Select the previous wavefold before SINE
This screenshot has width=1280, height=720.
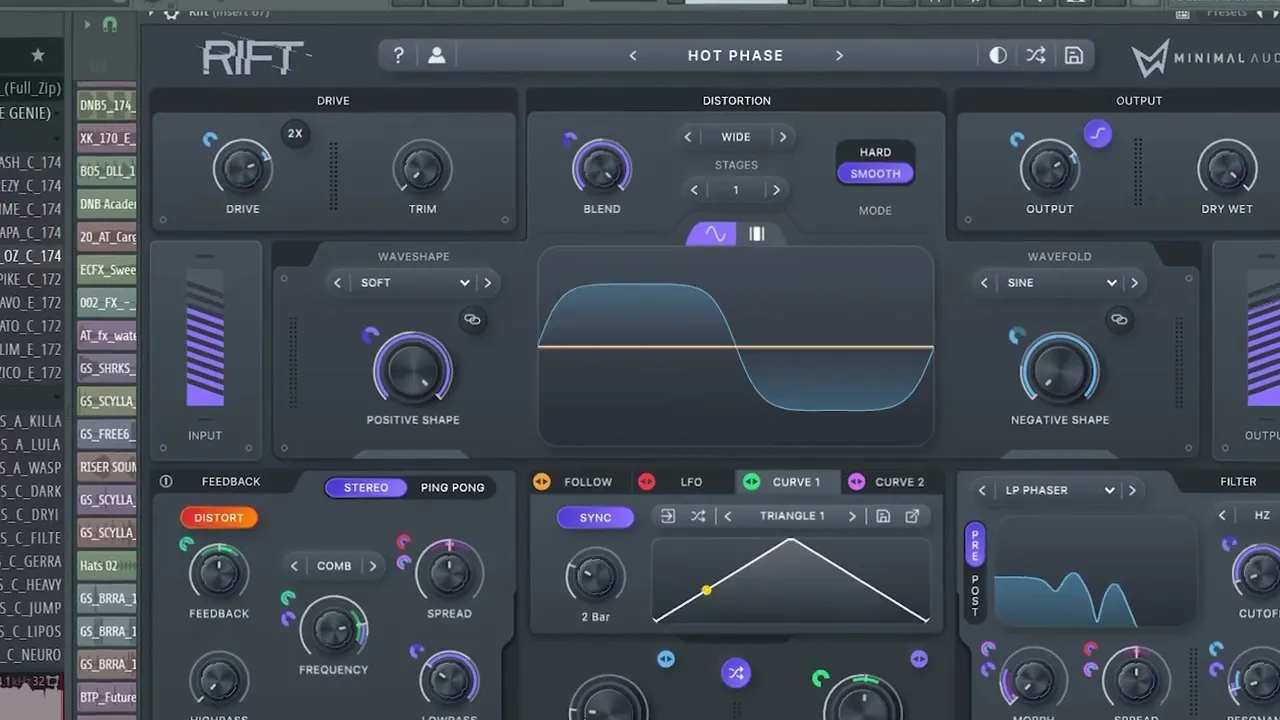point(985,283)
